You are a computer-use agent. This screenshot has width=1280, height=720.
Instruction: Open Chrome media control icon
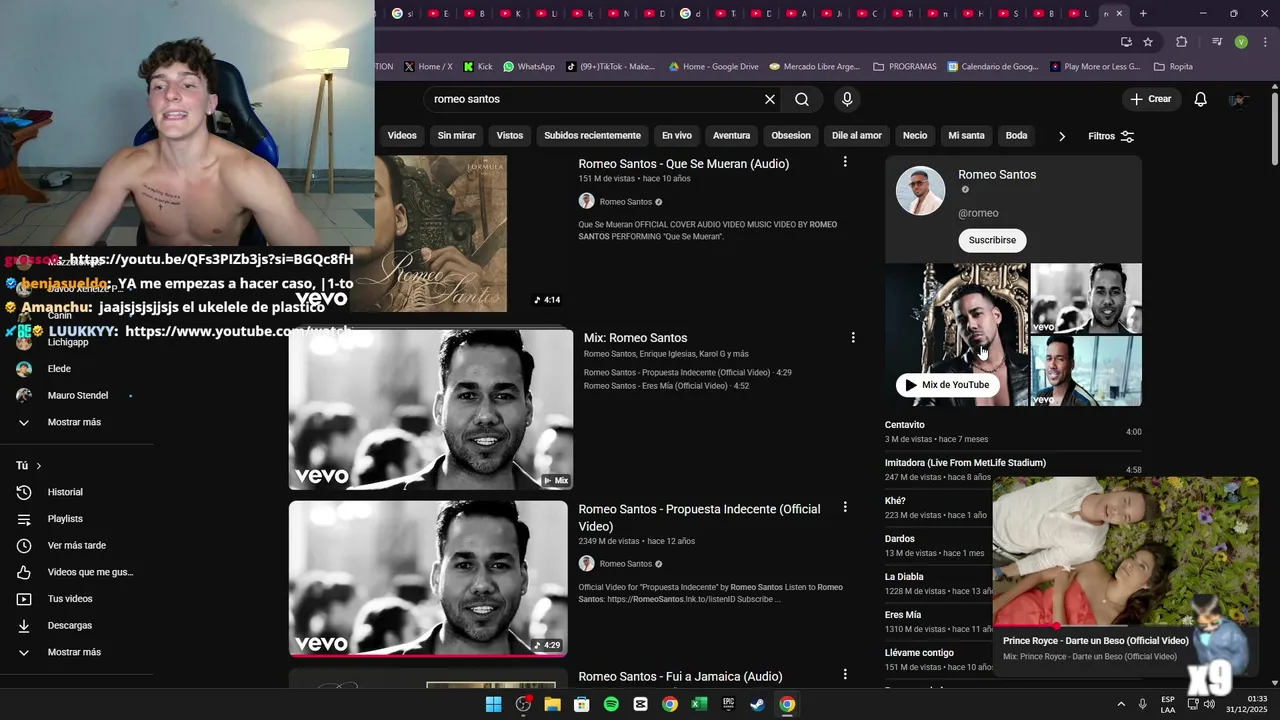click(x=1217, y=42)
